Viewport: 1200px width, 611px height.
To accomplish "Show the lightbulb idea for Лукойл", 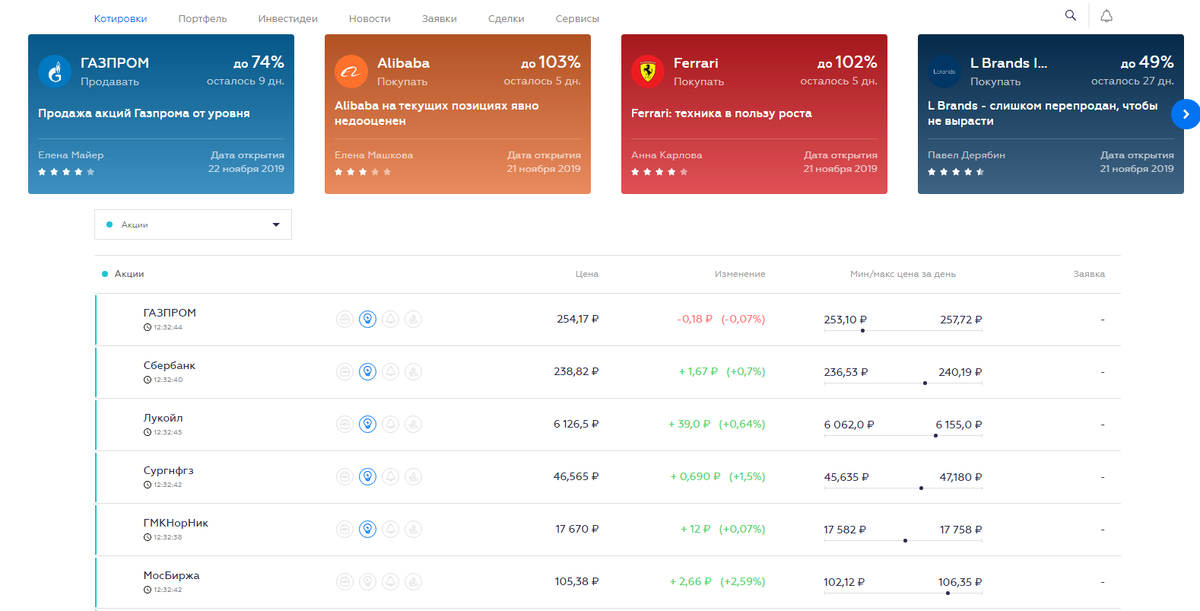I will [x=367, y=424].
